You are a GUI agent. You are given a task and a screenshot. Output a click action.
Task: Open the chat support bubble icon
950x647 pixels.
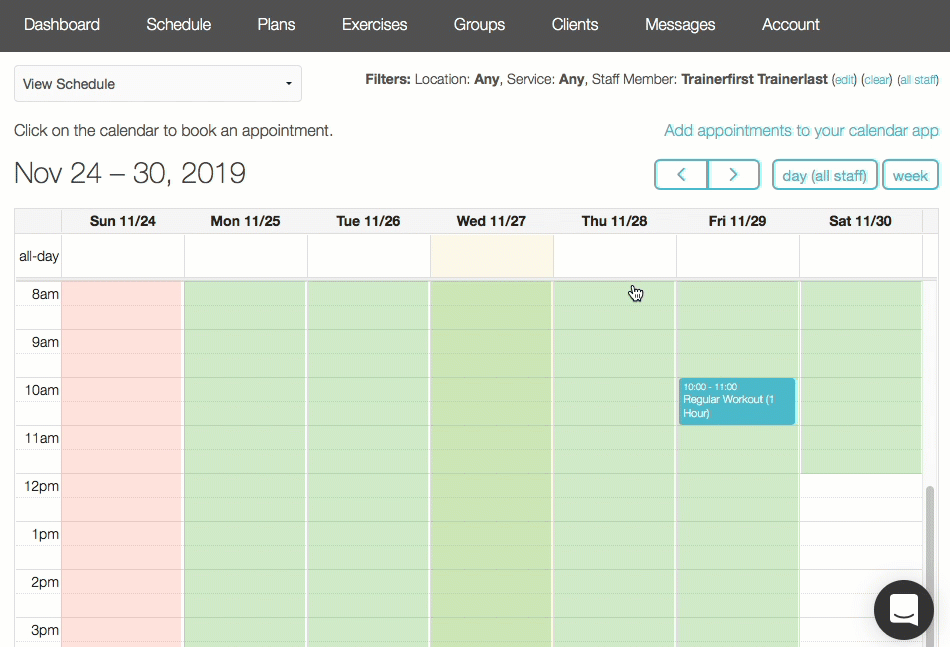pos(903,609)
